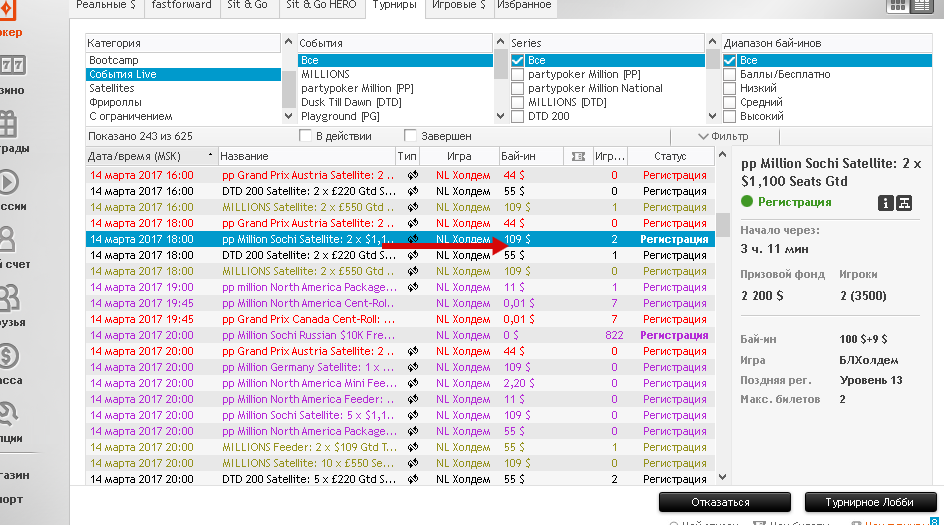Check 'MILLIONS [DTD]' series checkbox
The image size is (944, 525).
(517, 102)
